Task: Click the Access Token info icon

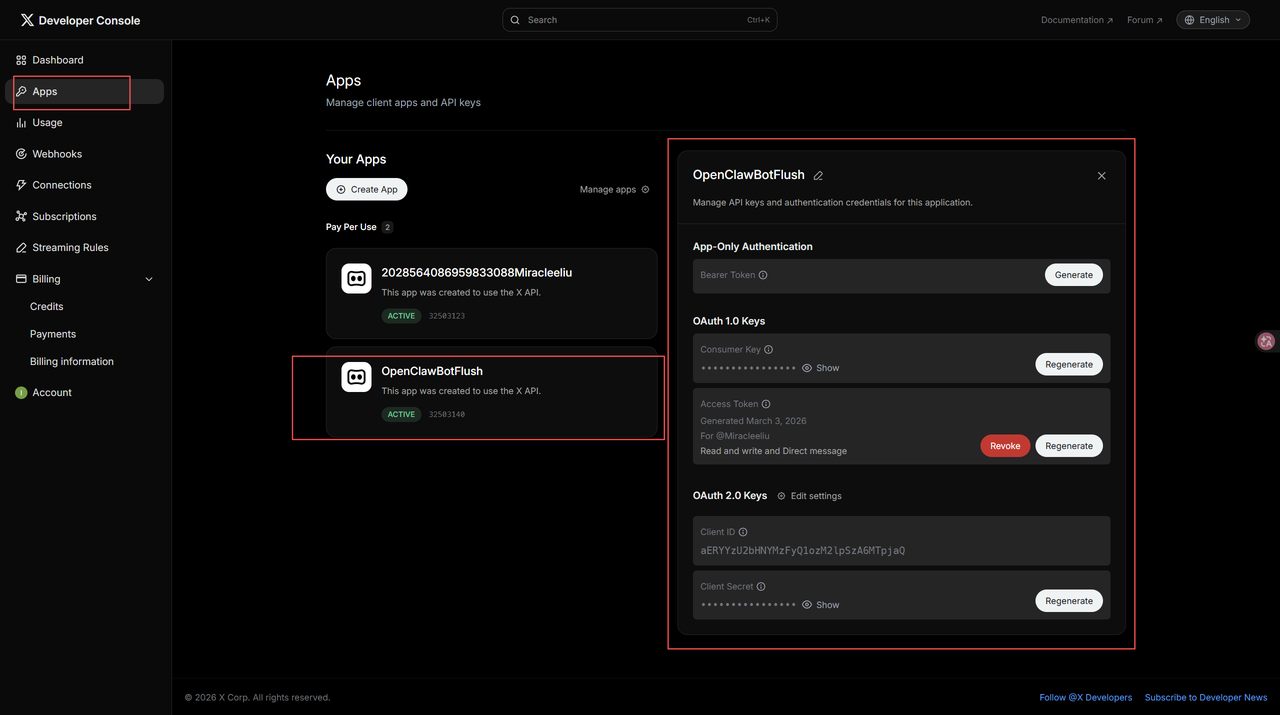Action: [x=766, y=404]
